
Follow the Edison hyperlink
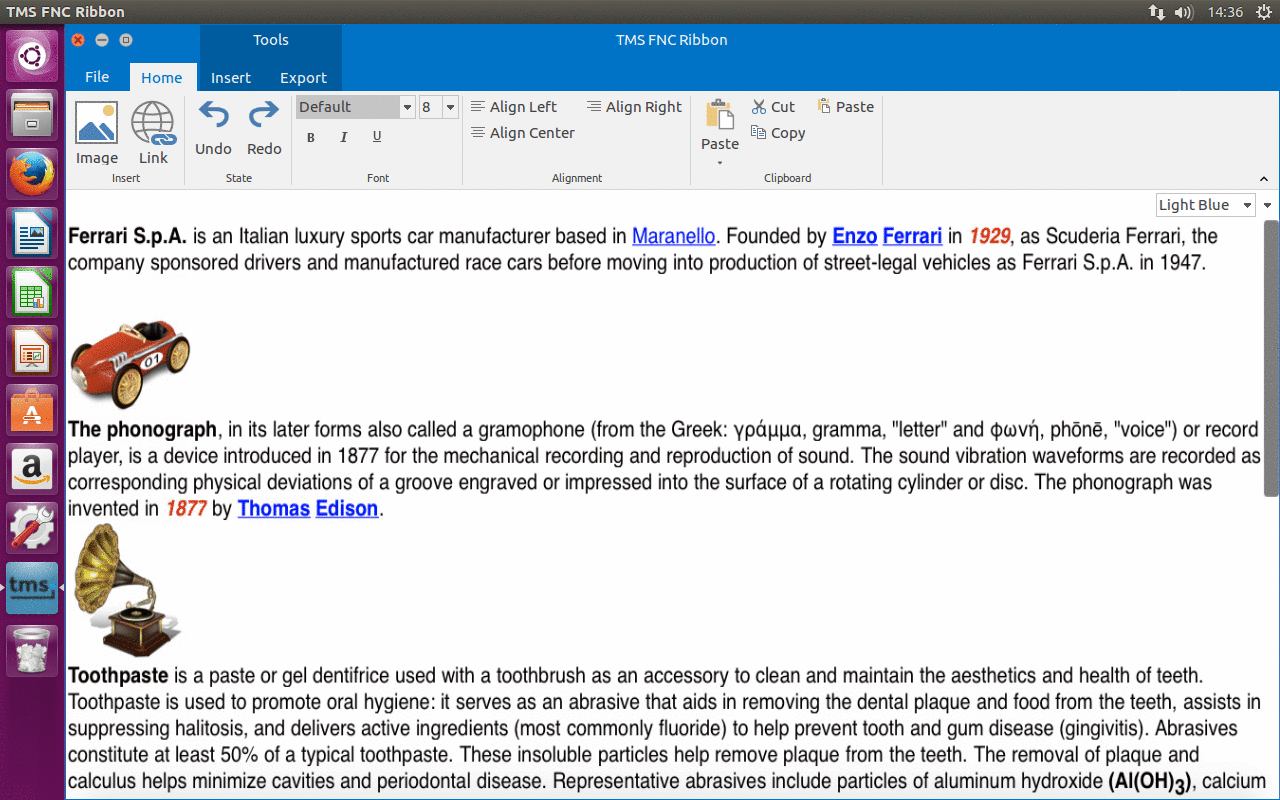click(347, 509)
